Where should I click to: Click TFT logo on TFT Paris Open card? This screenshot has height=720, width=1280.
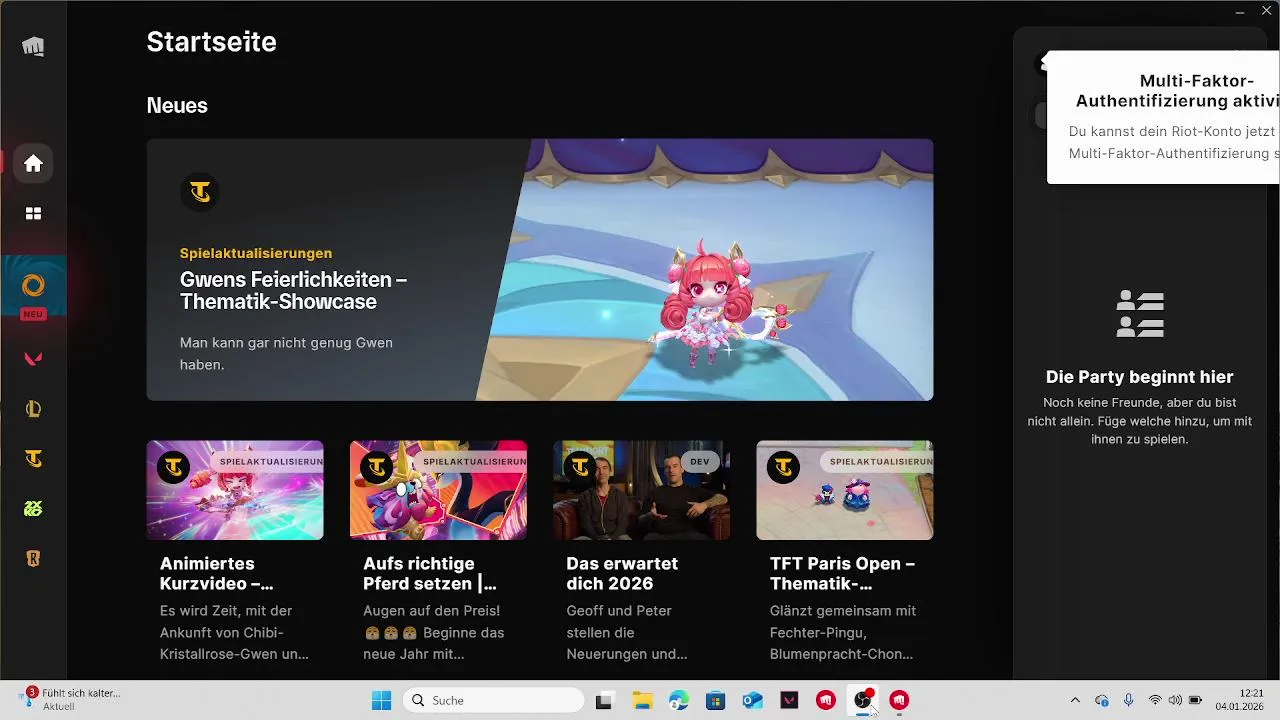coord(783,467)
